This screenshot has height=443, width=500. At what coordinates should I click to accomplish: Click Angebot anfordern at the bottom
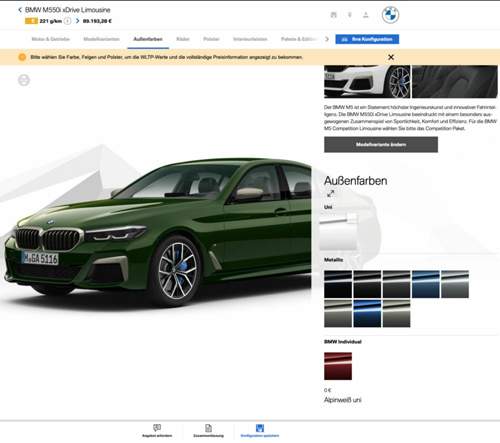[x=157, y=431]
